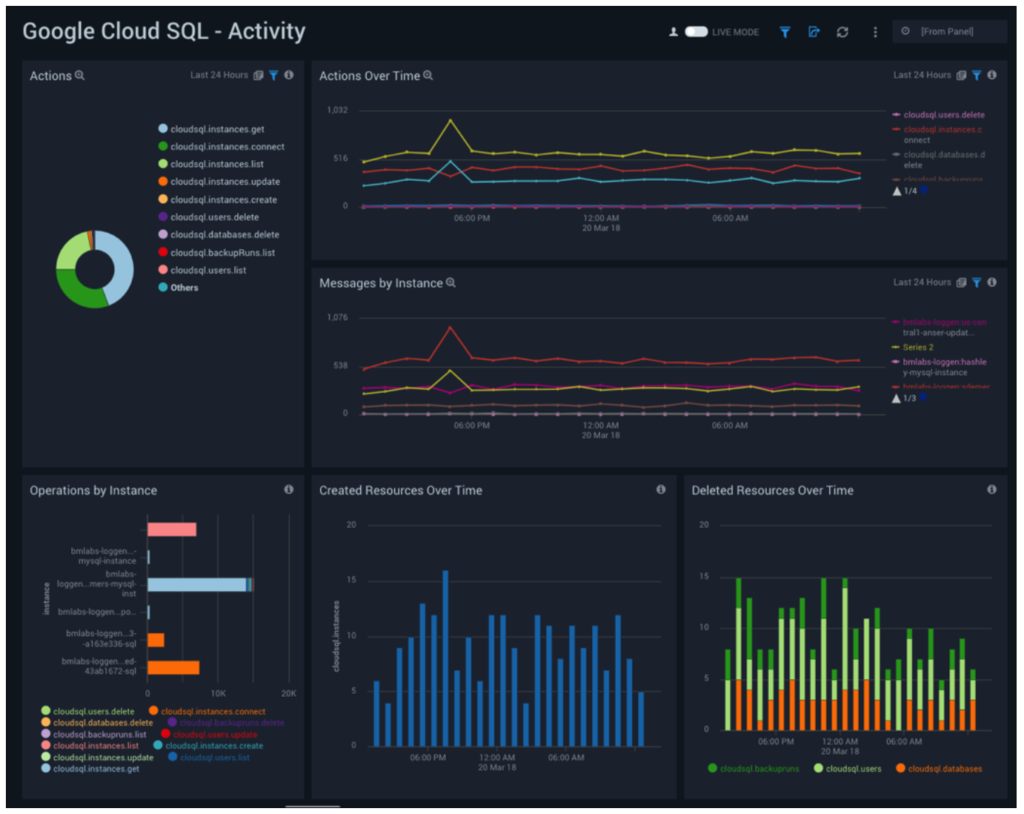Screen dimensions: 1024x814
Task: Click Last 24 Hours in Actions Over Time panel
Action: [921, 75]
